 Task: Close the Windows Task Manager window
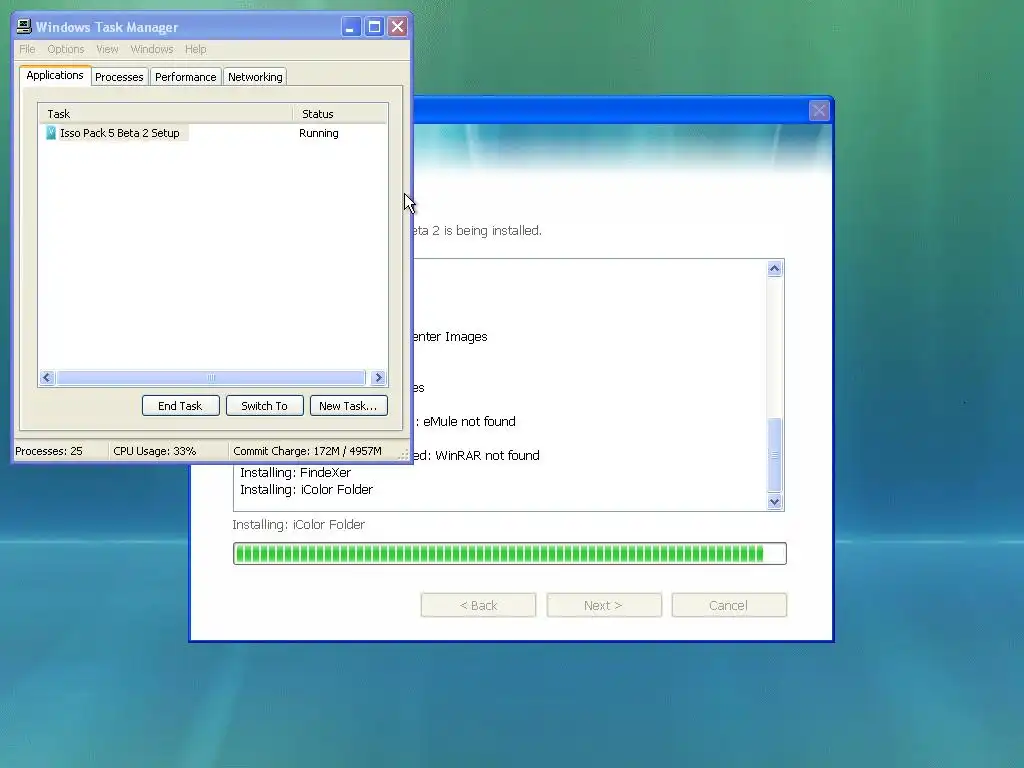398,27
